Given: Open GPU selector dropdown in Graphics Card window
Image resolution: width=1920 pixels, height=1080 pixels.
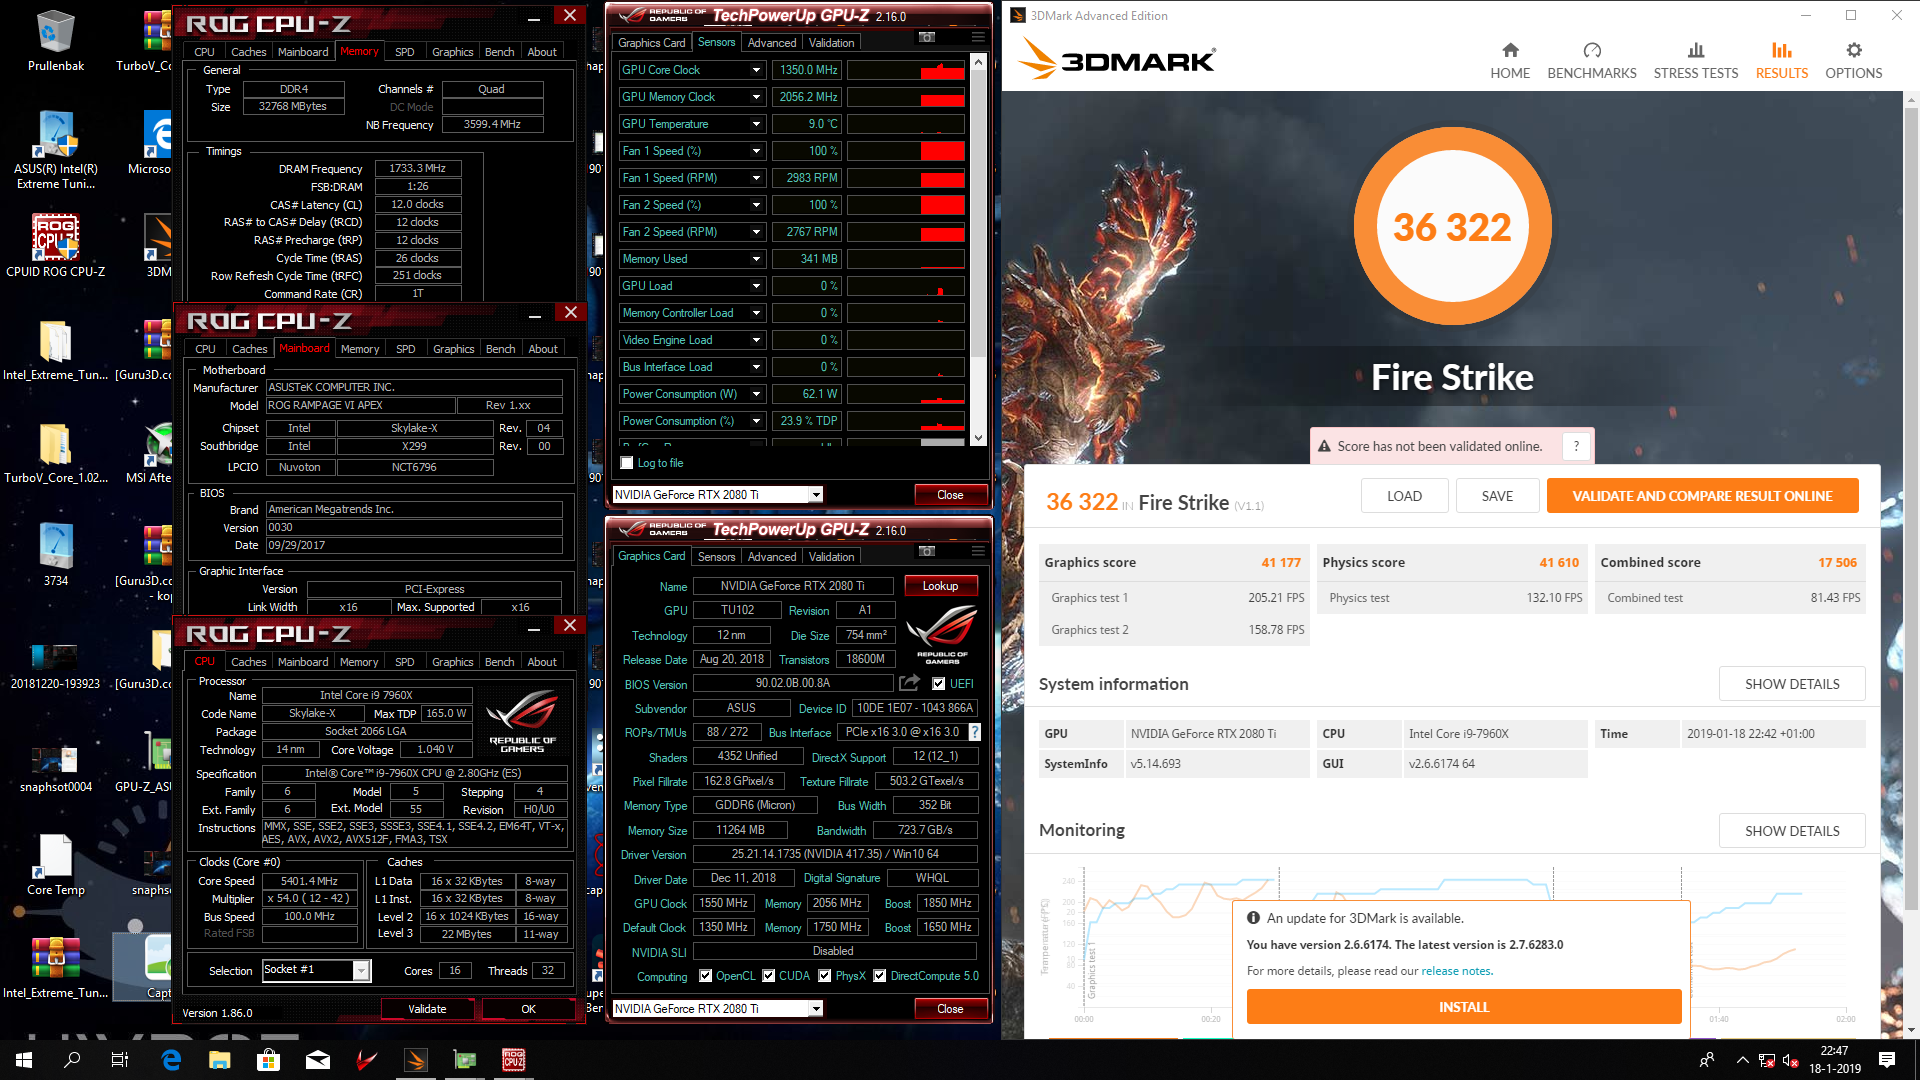Looking at the screenshot, I should [816, 1009].
